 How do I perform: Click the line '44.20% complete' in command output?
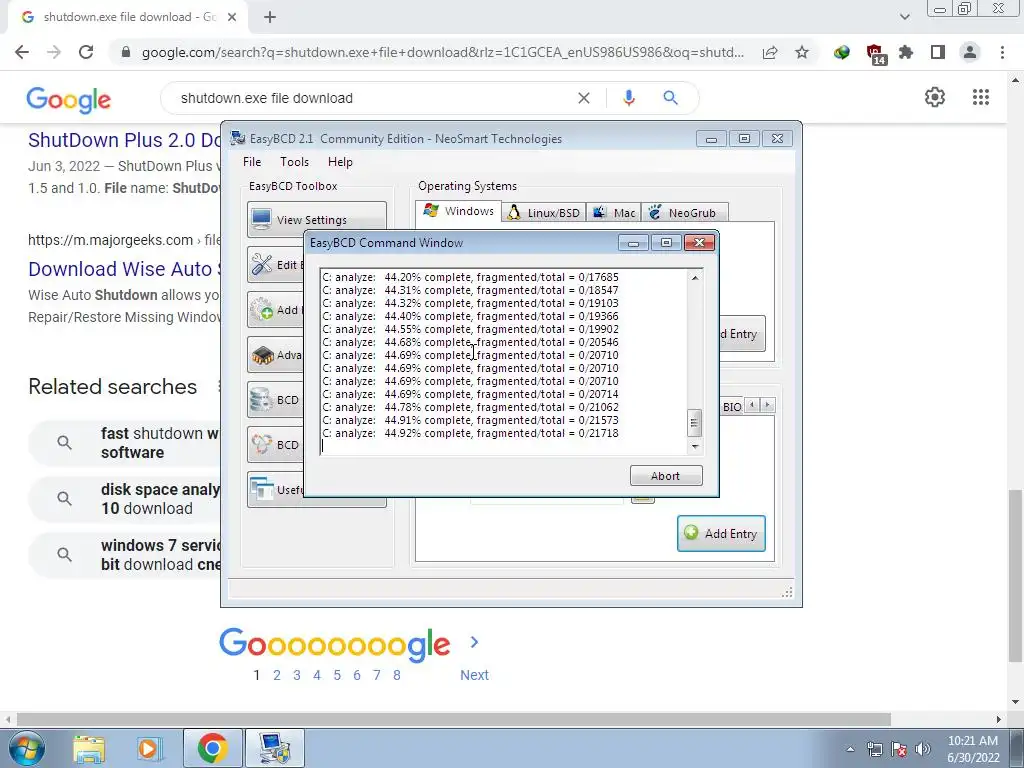click(470, 277)
